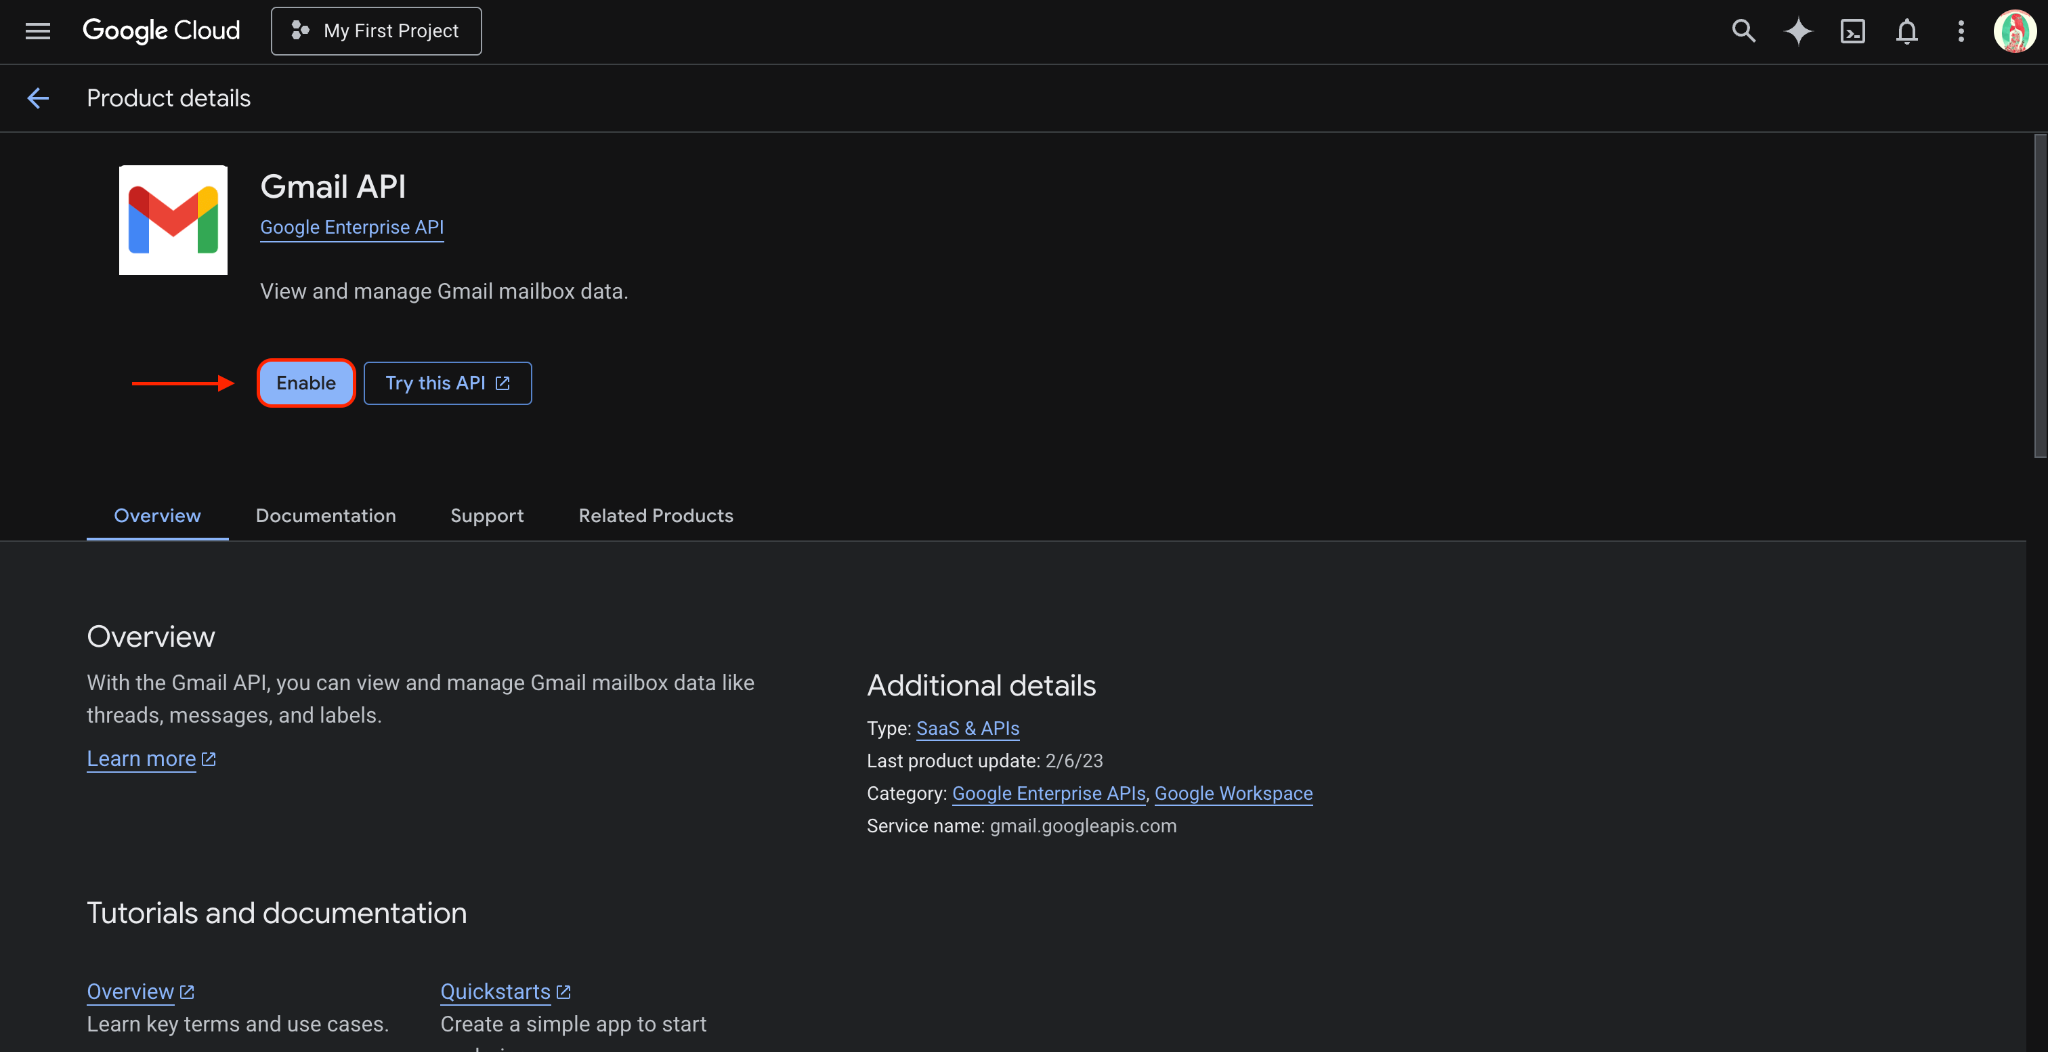
Task: Open the SaaS & APIs type link
Action: 968,728
